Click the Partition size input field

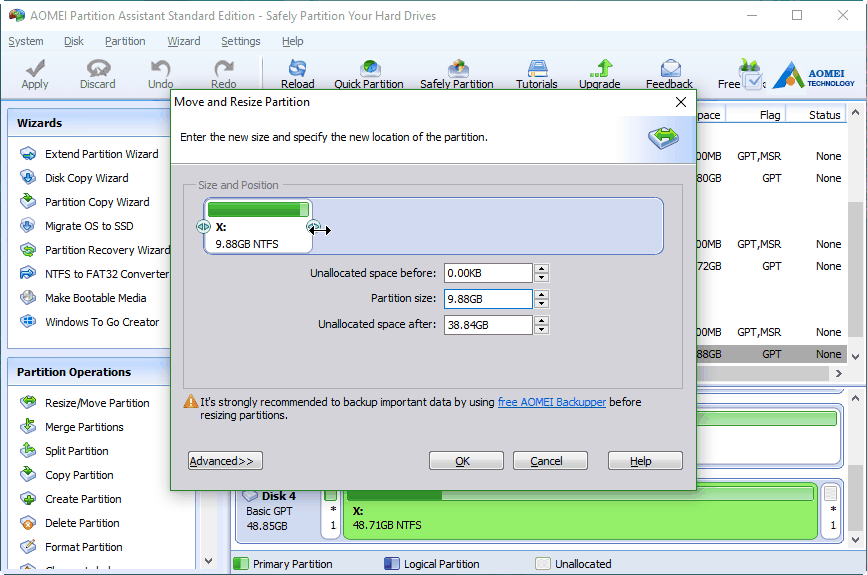click(488, 299)
